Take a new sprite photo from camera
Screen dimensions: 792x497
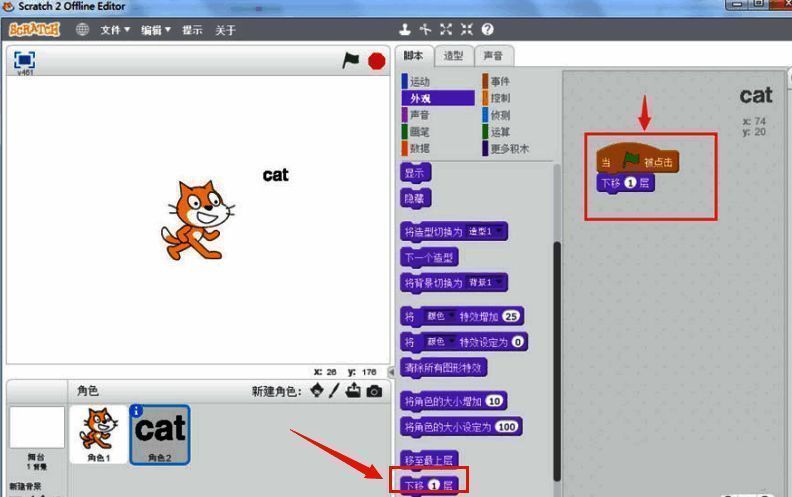[374, 391]
